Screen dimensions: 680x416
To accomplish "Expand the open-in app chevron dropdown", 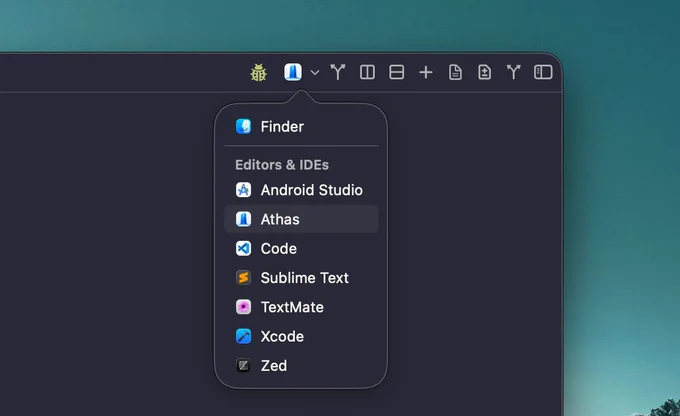I will (315, 72).
